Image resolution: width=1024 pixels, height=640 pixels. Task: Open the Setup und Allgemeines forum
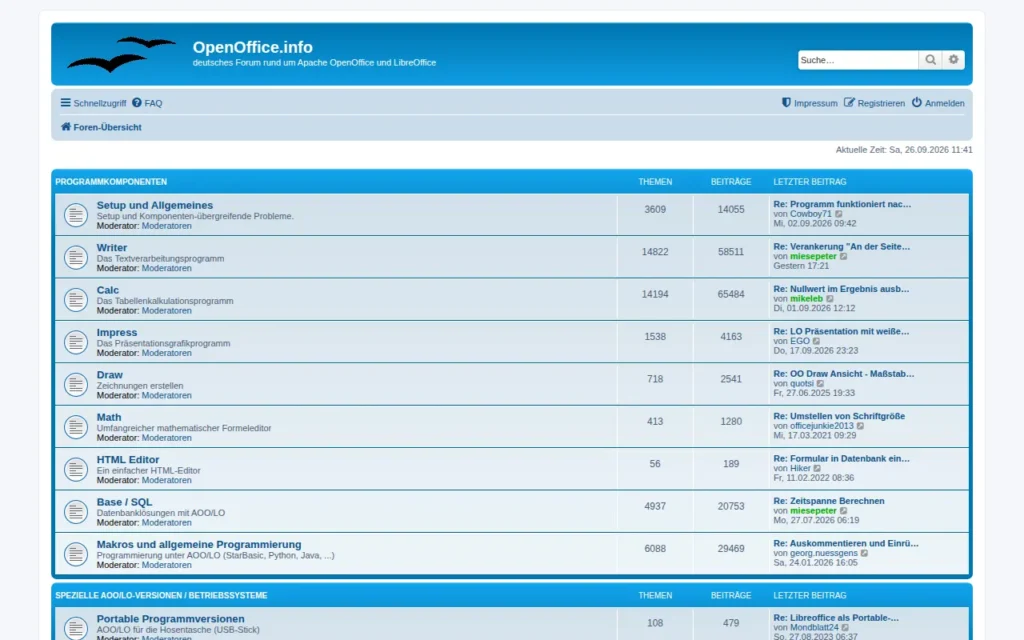pyautogui.click(x=155, y=205)
